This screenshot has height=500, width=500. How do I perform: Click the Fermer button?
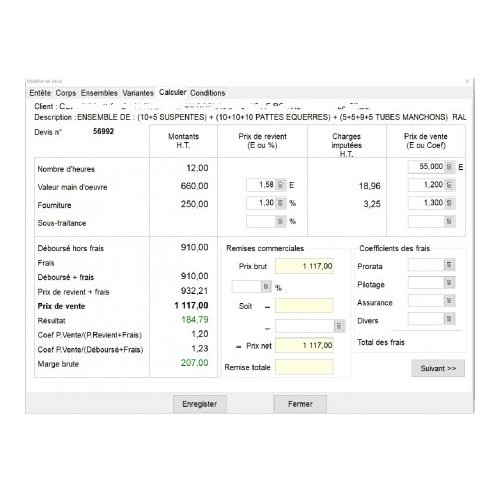coord(300,404)
